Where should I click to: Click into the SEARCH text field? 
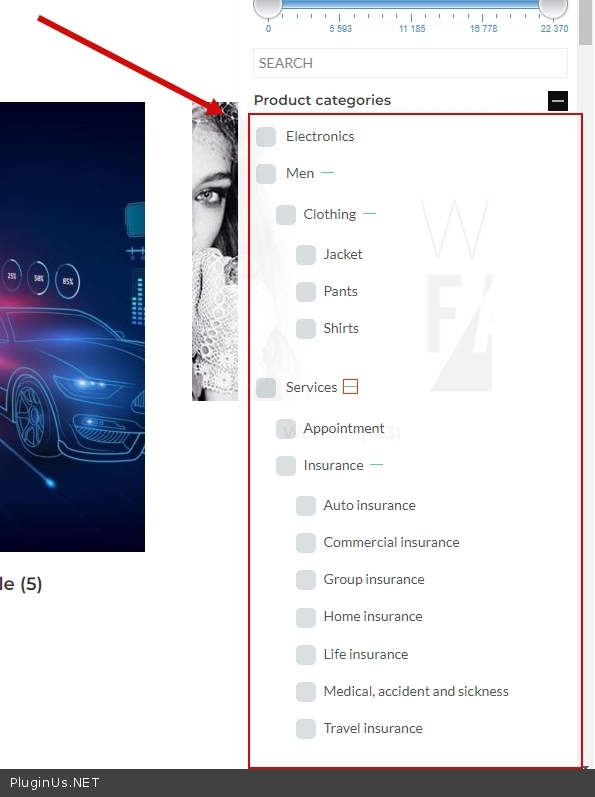tap(410, 63)
